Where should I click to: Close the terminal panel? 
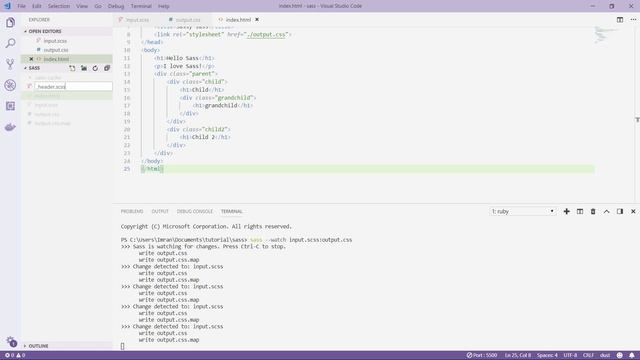633,211
